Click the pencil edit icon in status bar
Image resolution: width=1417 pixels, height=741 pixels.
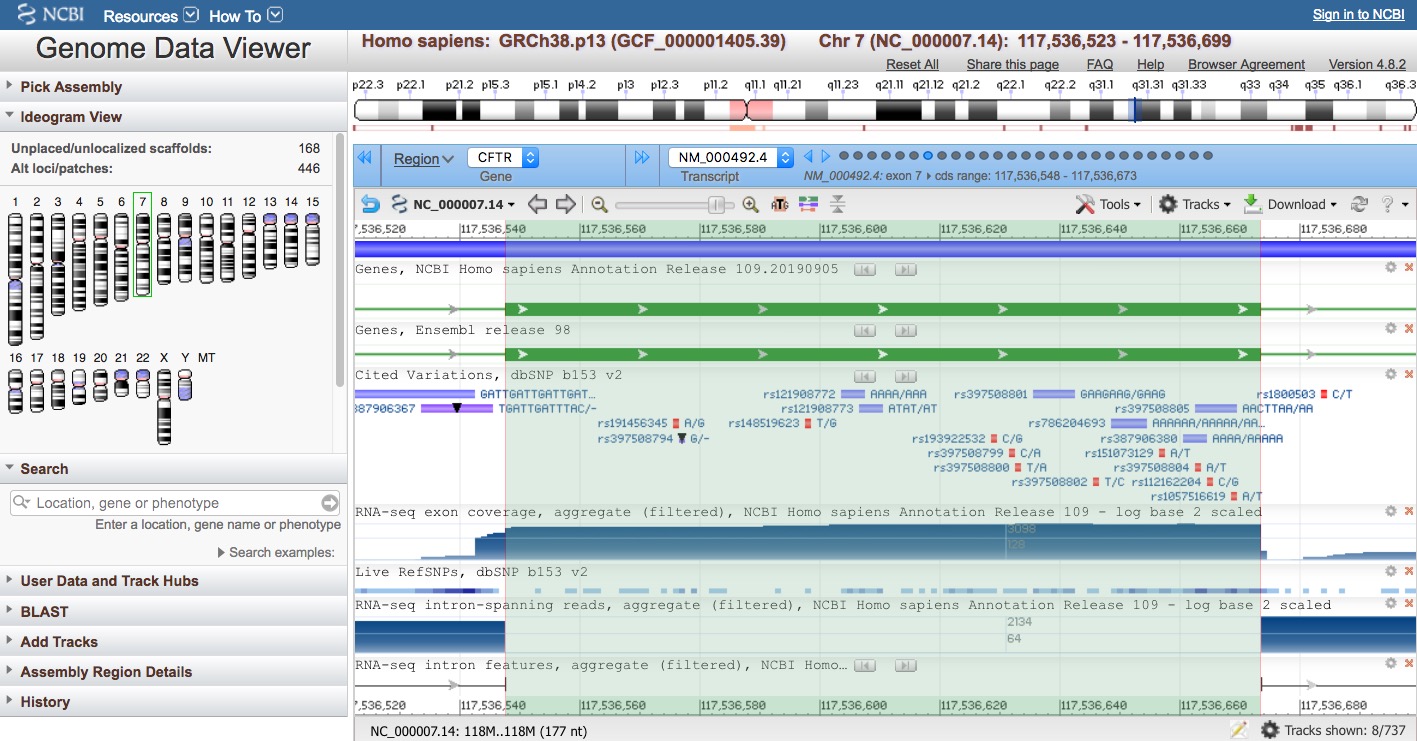click(1239, 729)
